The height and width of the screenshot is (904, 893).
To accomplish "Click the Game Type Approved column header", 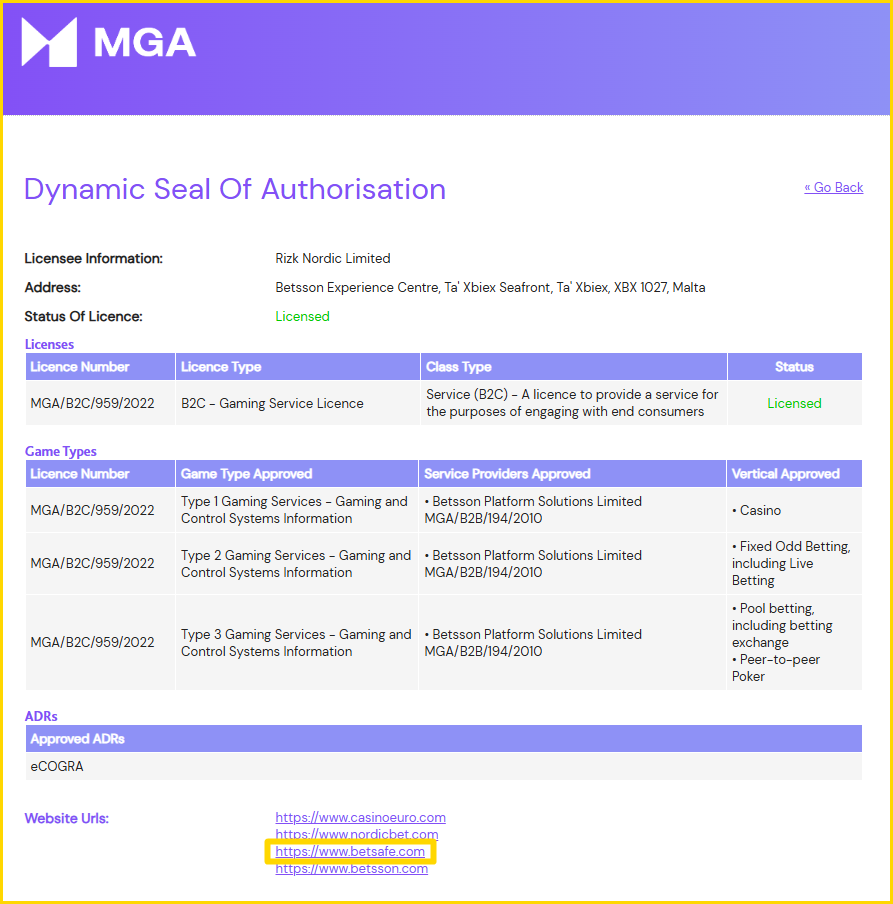I will point(296,474).
